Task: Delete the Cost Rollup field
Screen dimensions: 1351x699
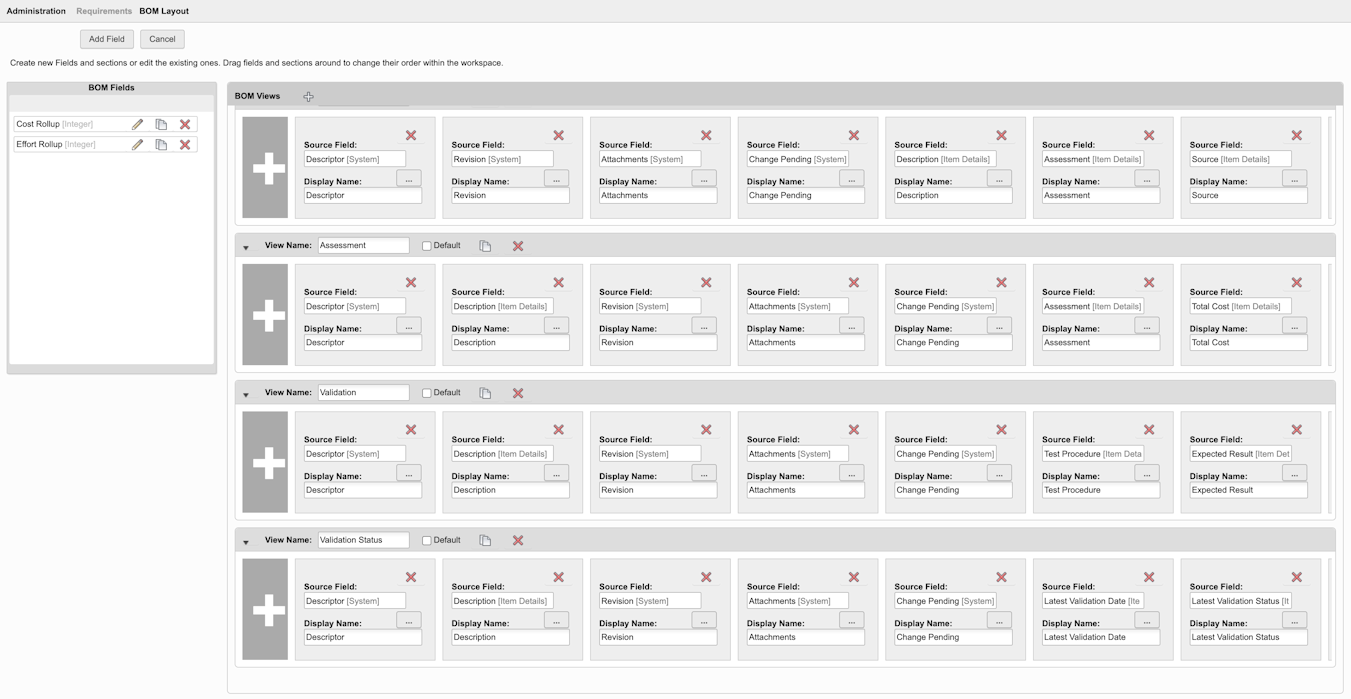Action: [185, 124]
